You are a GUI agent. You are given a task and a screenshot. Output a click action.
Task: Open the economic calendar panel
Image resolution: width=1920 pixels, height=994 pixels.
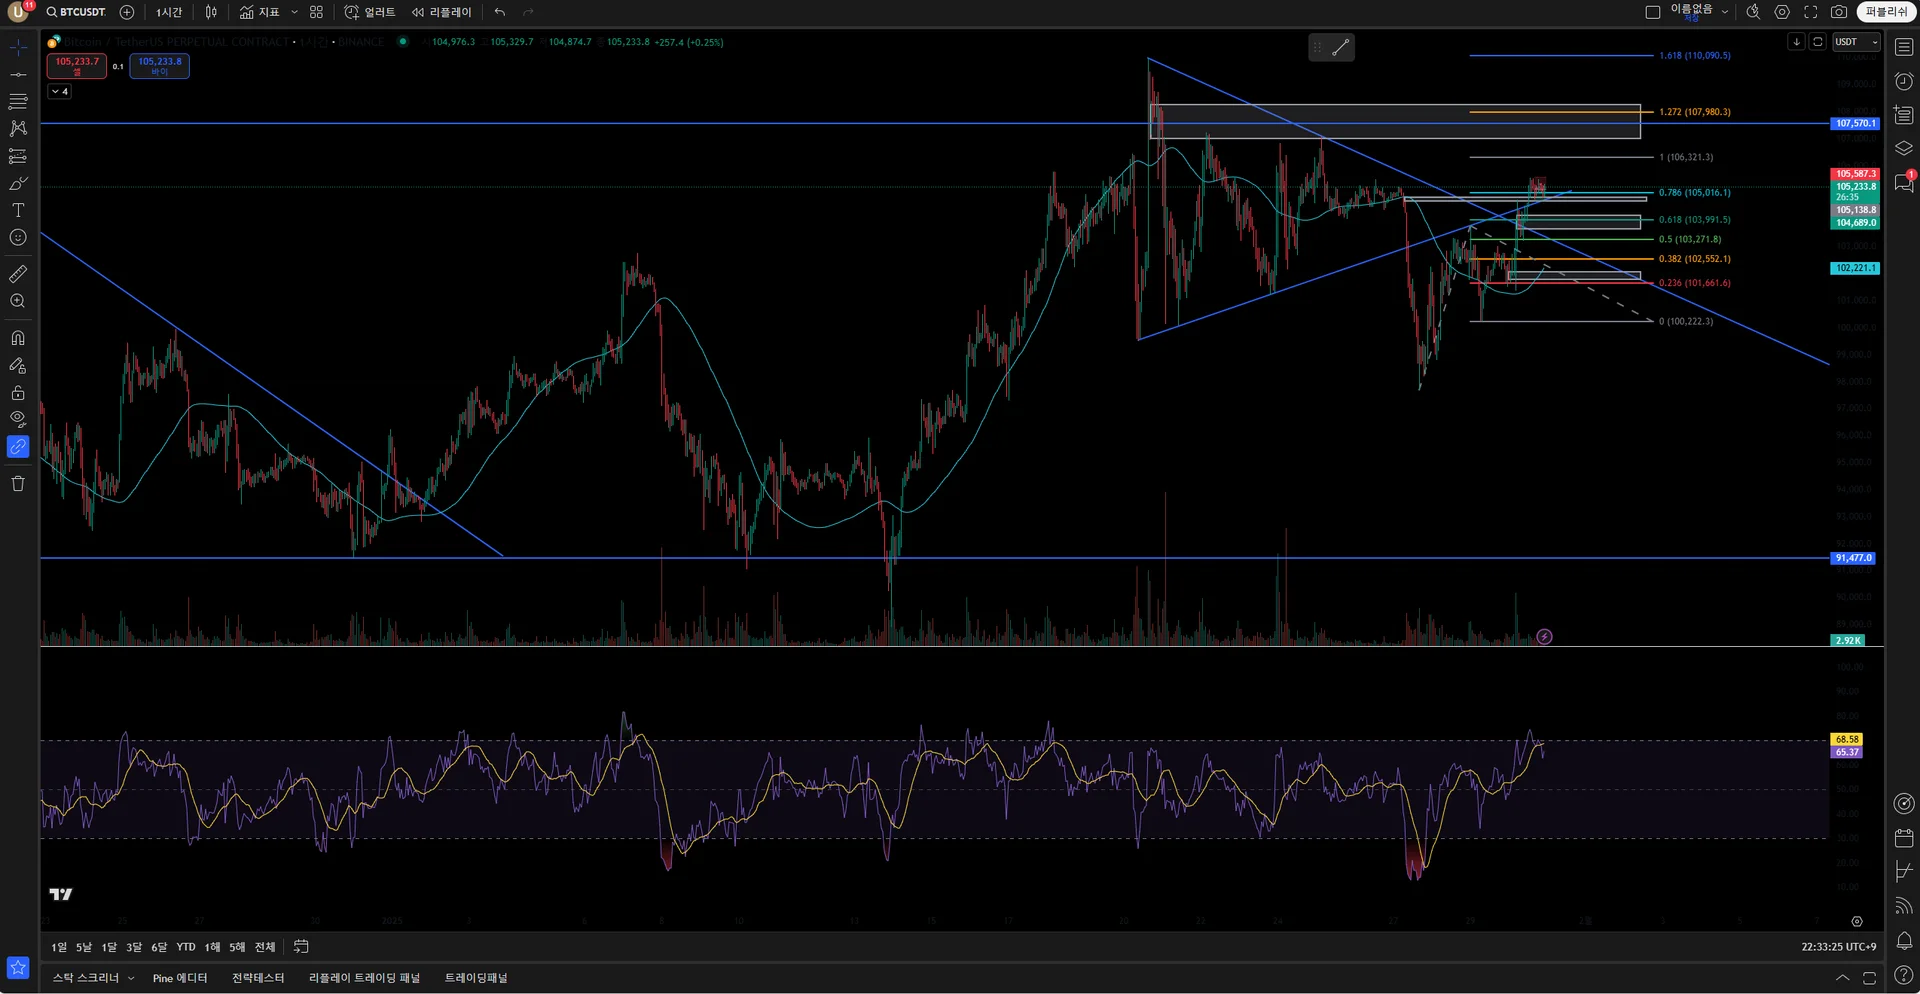click(1904, 838)
